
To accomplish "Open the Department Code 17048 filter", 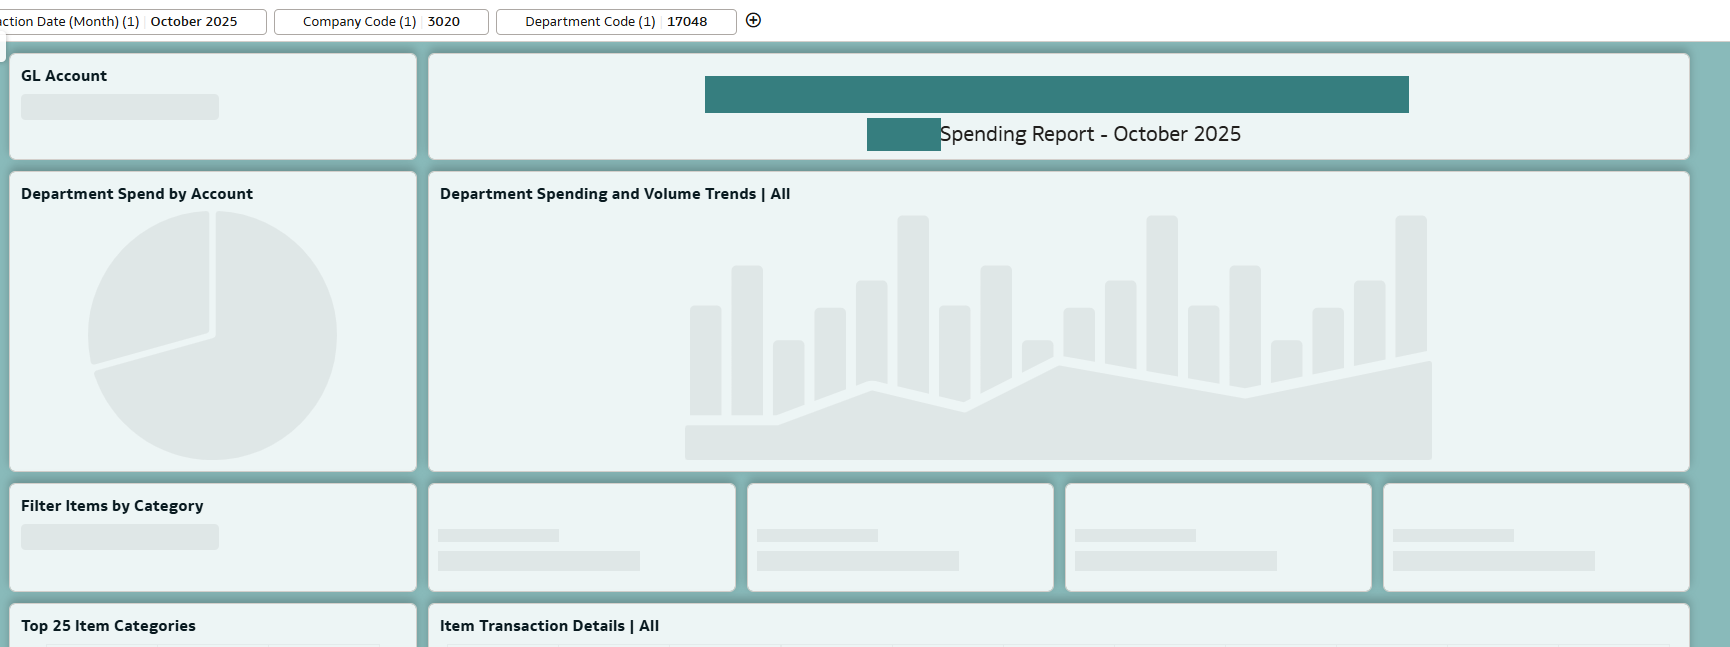I will tap(616, 21).
